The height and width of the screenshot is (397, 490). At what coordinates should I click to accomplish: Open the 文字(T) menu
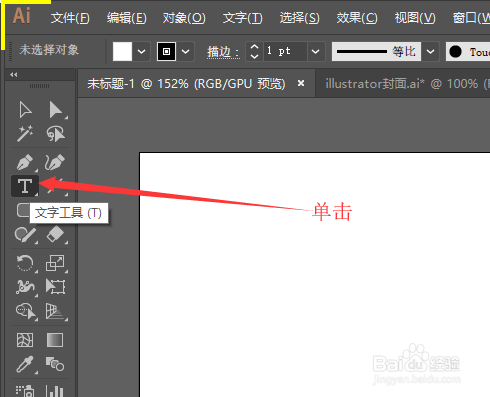(242, 18)
